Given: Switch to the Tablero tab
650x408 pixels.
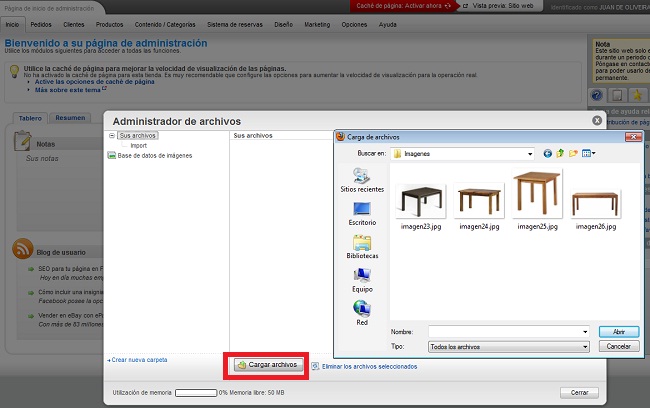Looking at the screenshot, I should tap(30, 118).
